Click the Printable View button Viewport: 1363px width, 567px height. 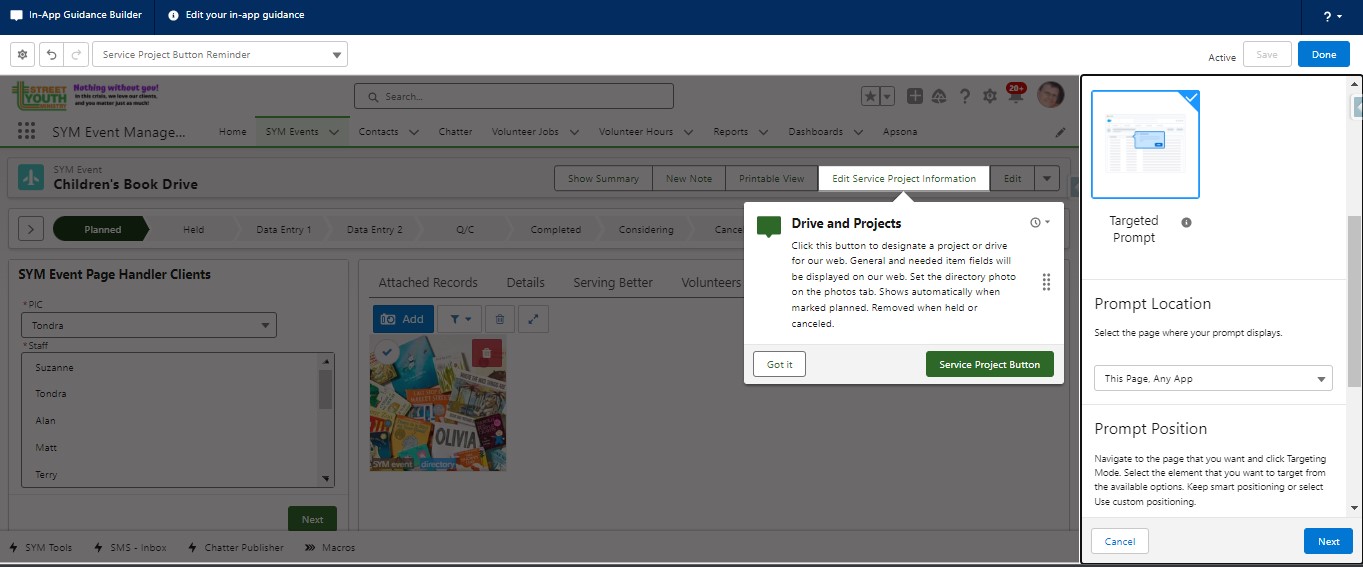[771, 178]
